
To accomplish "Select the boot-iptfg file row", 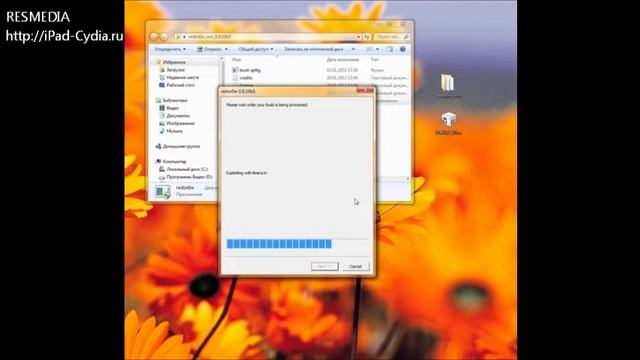I will [x=320, y=70].
